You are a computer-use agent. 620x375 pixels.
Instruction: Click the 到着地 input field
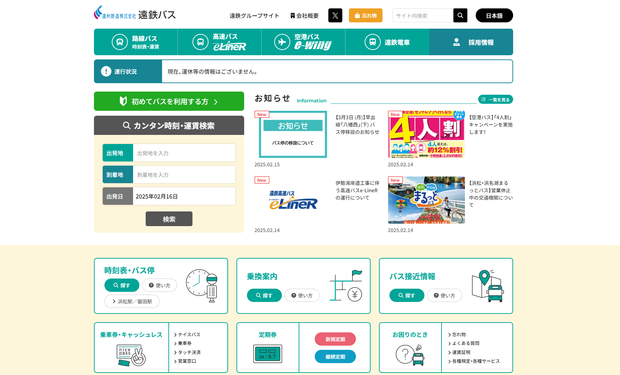point(184,174)
